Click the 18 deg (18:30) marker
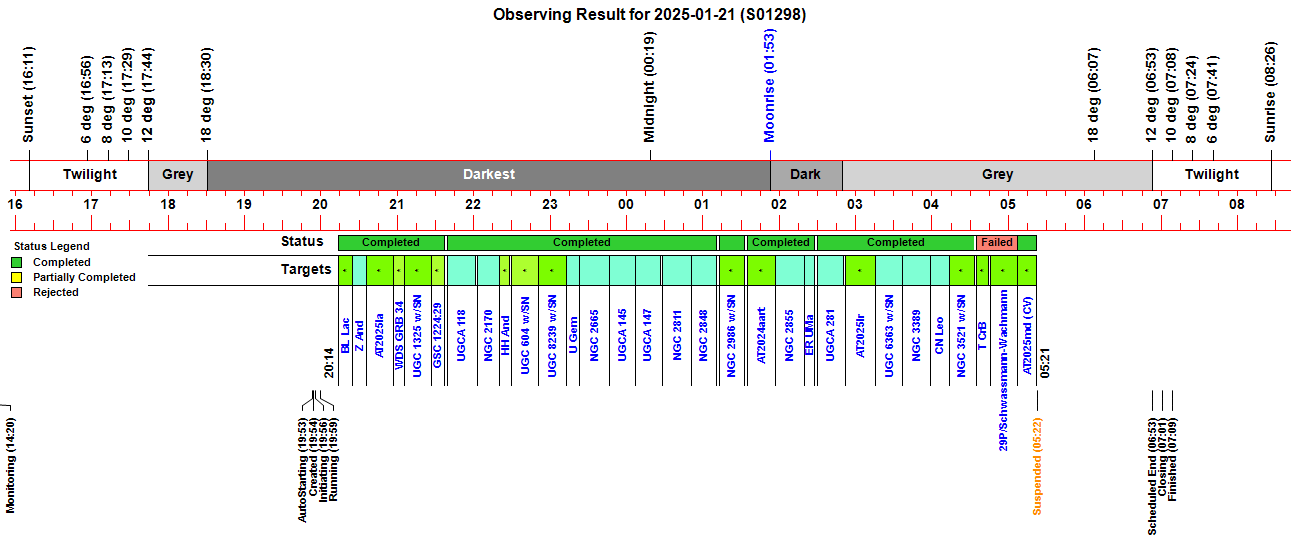The width and height of the screenshot is (1300, 560). (207, 94)
